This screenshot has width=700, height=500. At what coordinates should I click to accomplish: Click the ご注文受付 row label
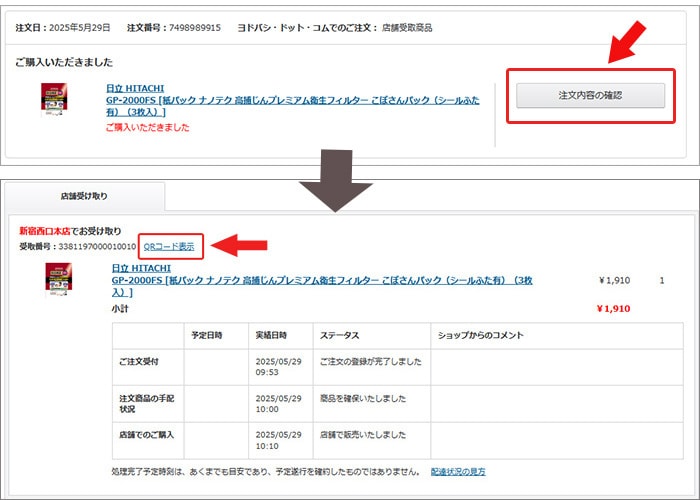coord(139,362)
